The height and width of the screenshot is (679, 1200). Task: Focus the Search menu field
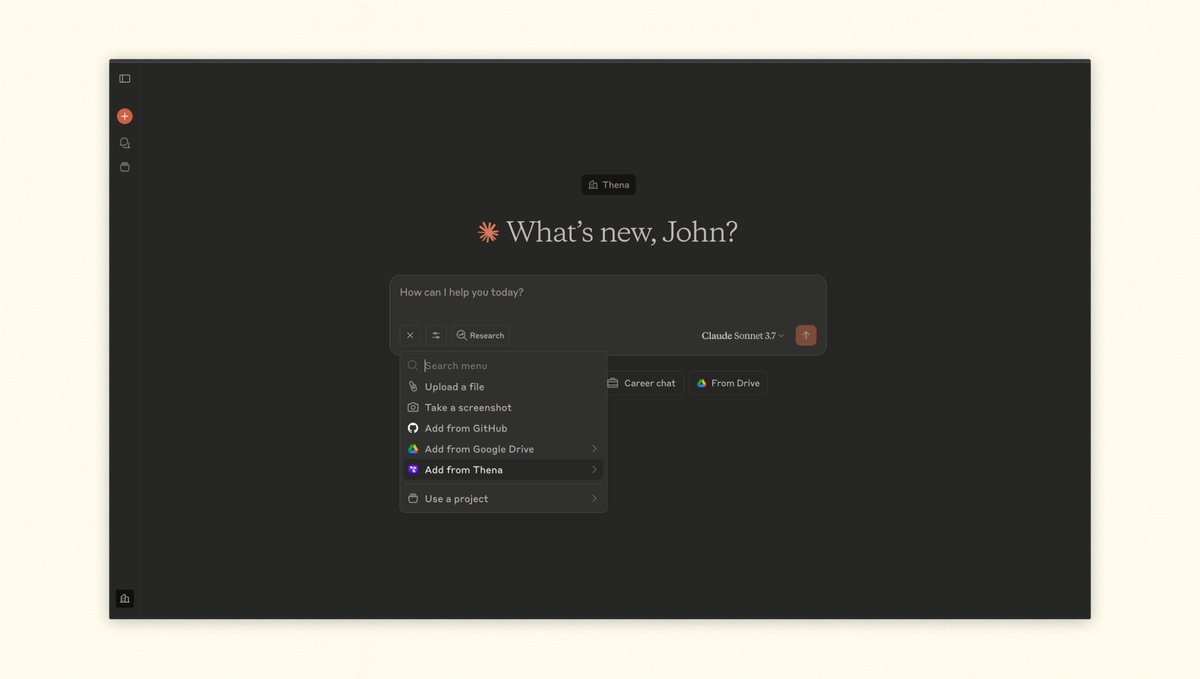pos(504,366)
